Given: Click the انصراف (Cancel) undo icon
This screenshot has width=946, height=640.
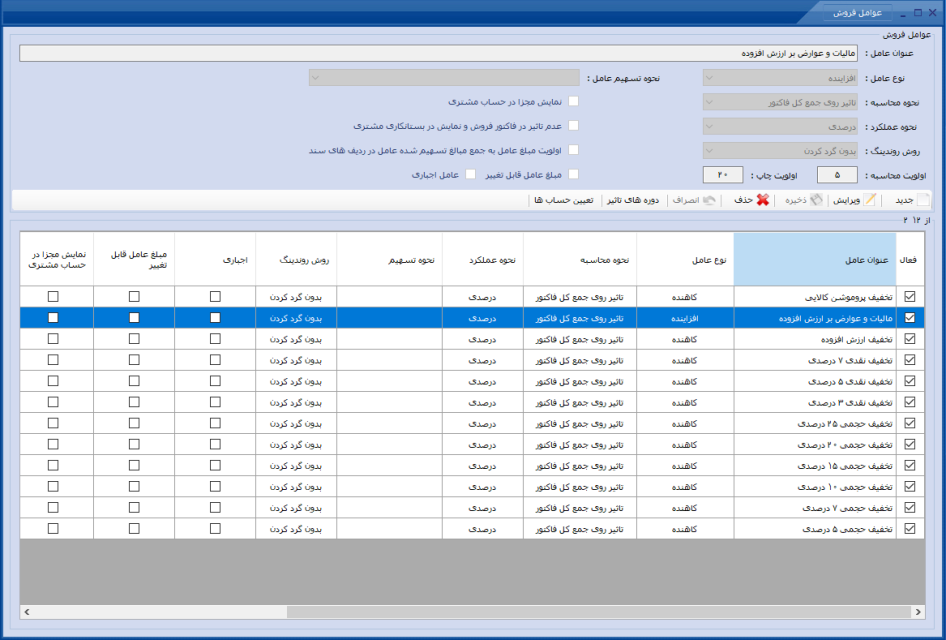Looking at the screenshot, I should [710, 200].
